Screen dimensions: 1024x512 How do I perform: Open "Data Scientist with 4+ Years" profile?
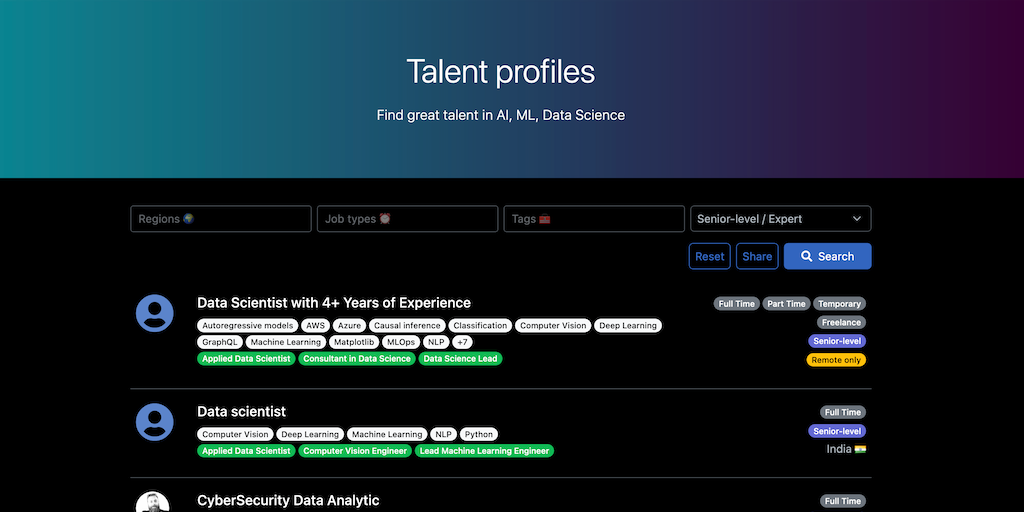click(x=334, y=303)
